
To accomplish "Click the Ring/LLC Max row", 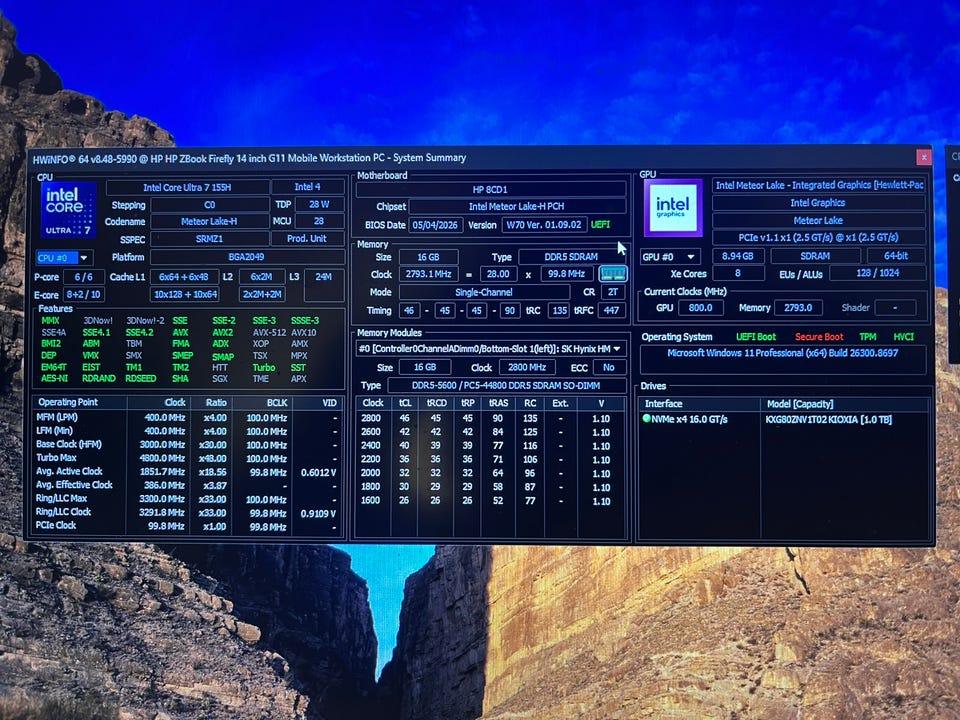I will point(187,499).
